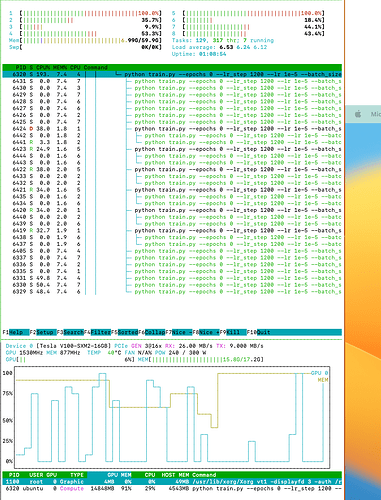
Task: Sort htop by the CPU% column header
Action: 43,67
